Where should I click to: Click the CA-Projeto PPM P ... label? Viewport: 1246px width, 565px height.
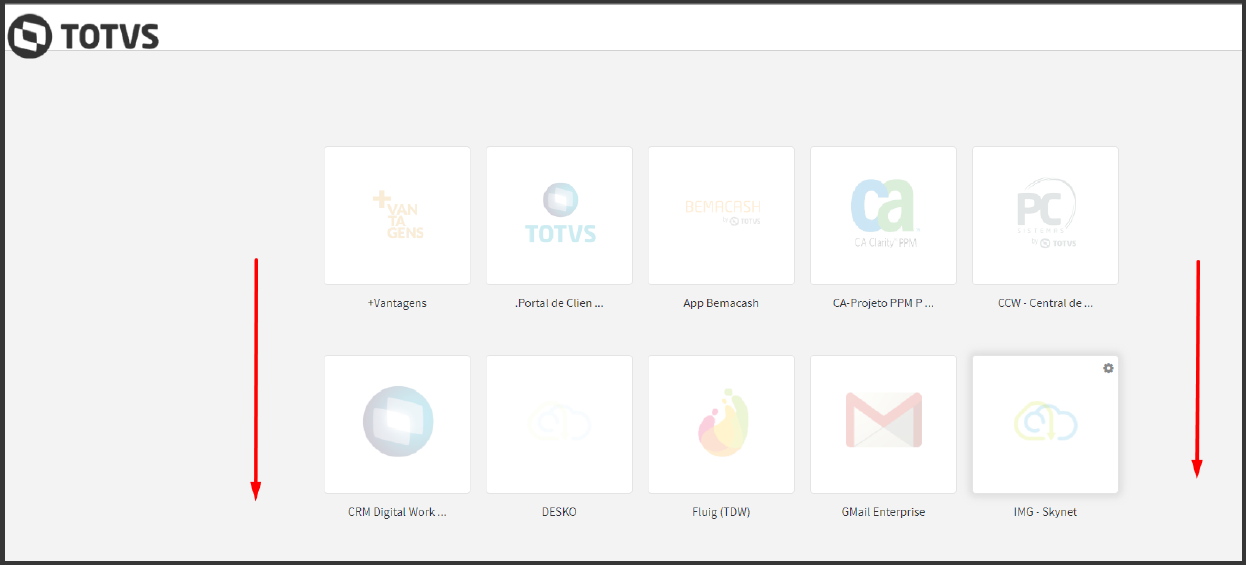[x=883, y=303]
